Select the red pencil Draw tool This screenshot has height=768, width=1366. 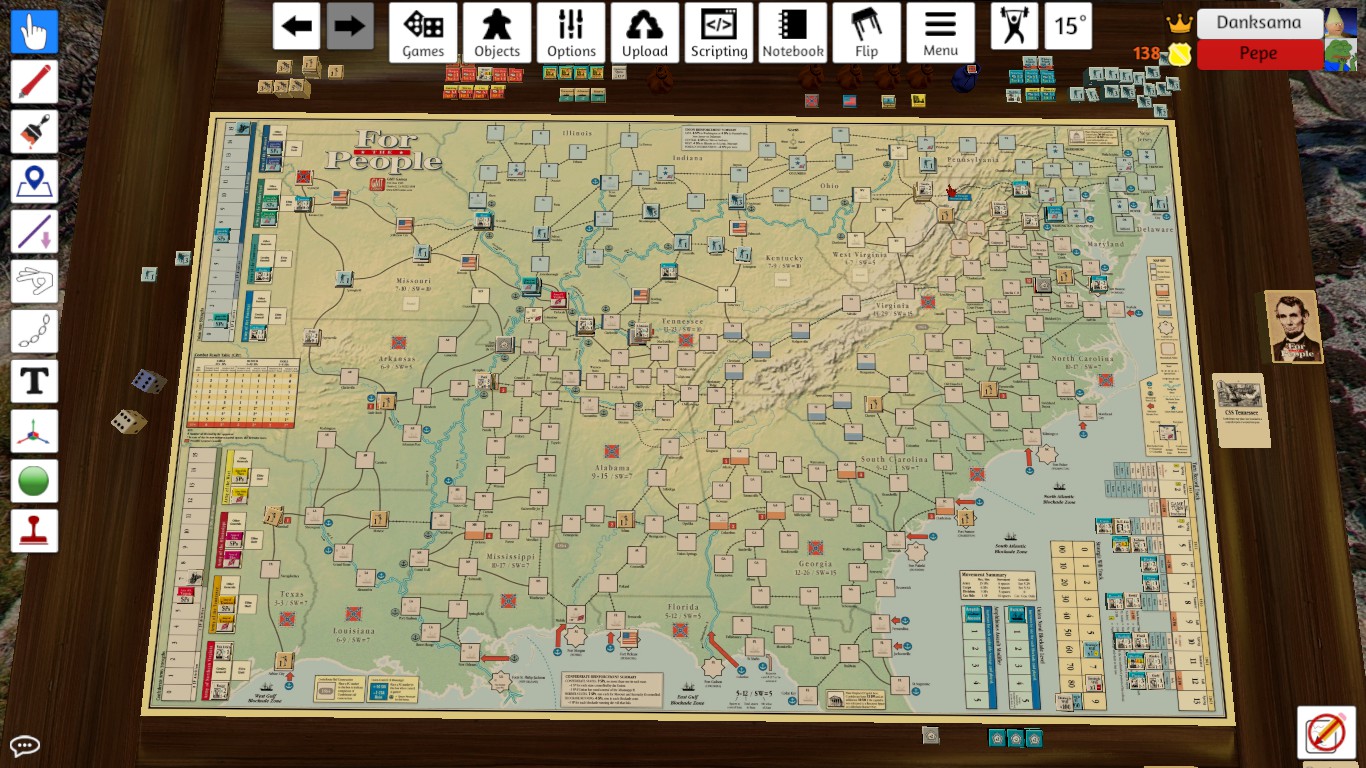34,82
